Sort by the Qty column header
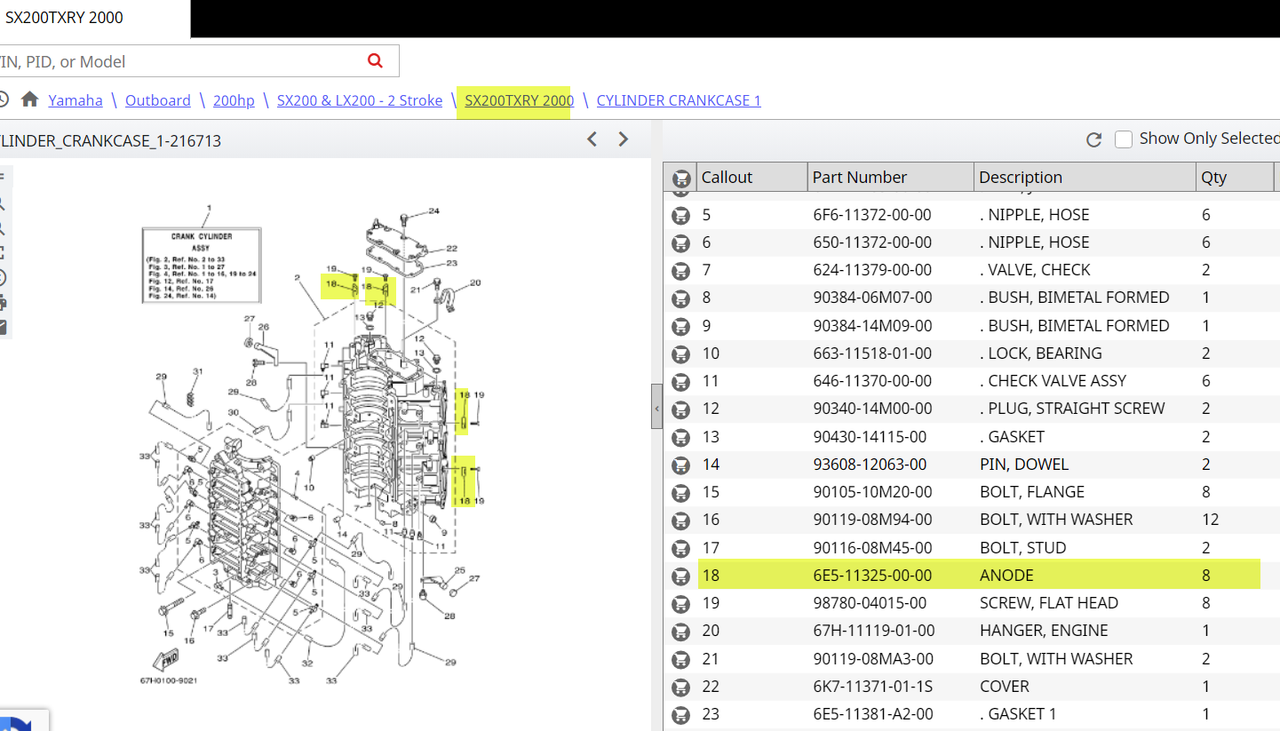 click(x=1235, y=177)
